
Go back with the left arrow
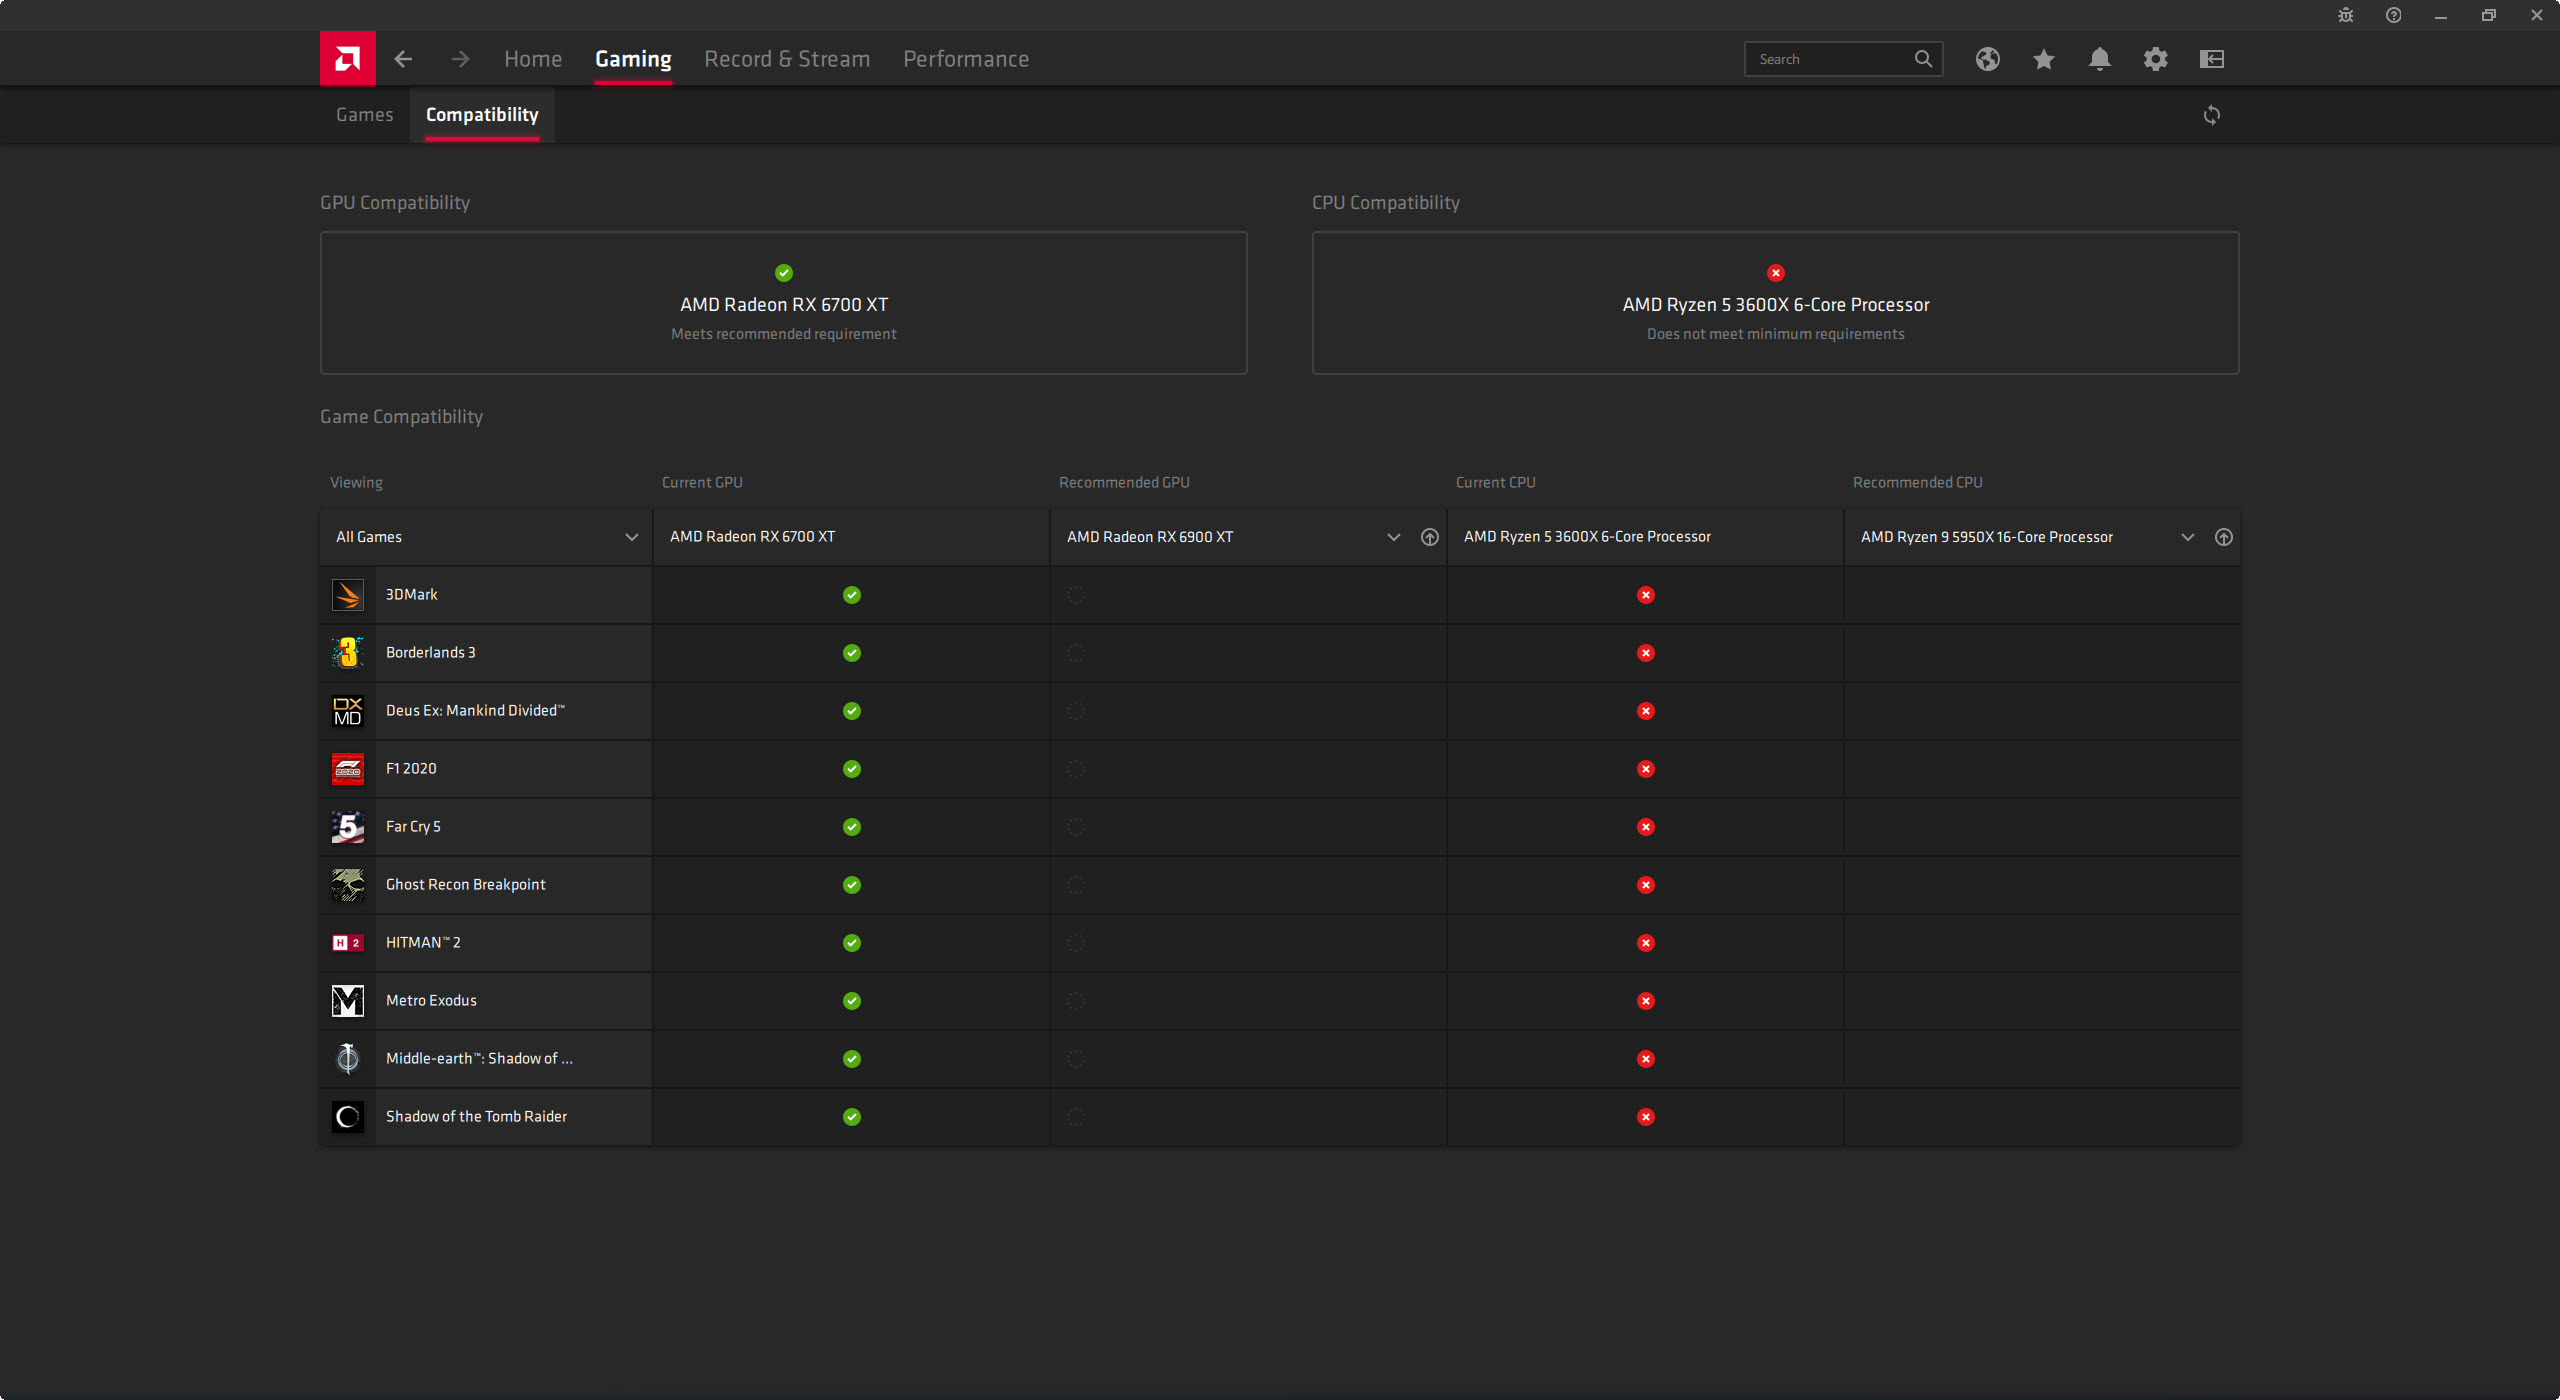tap(403, 59)
